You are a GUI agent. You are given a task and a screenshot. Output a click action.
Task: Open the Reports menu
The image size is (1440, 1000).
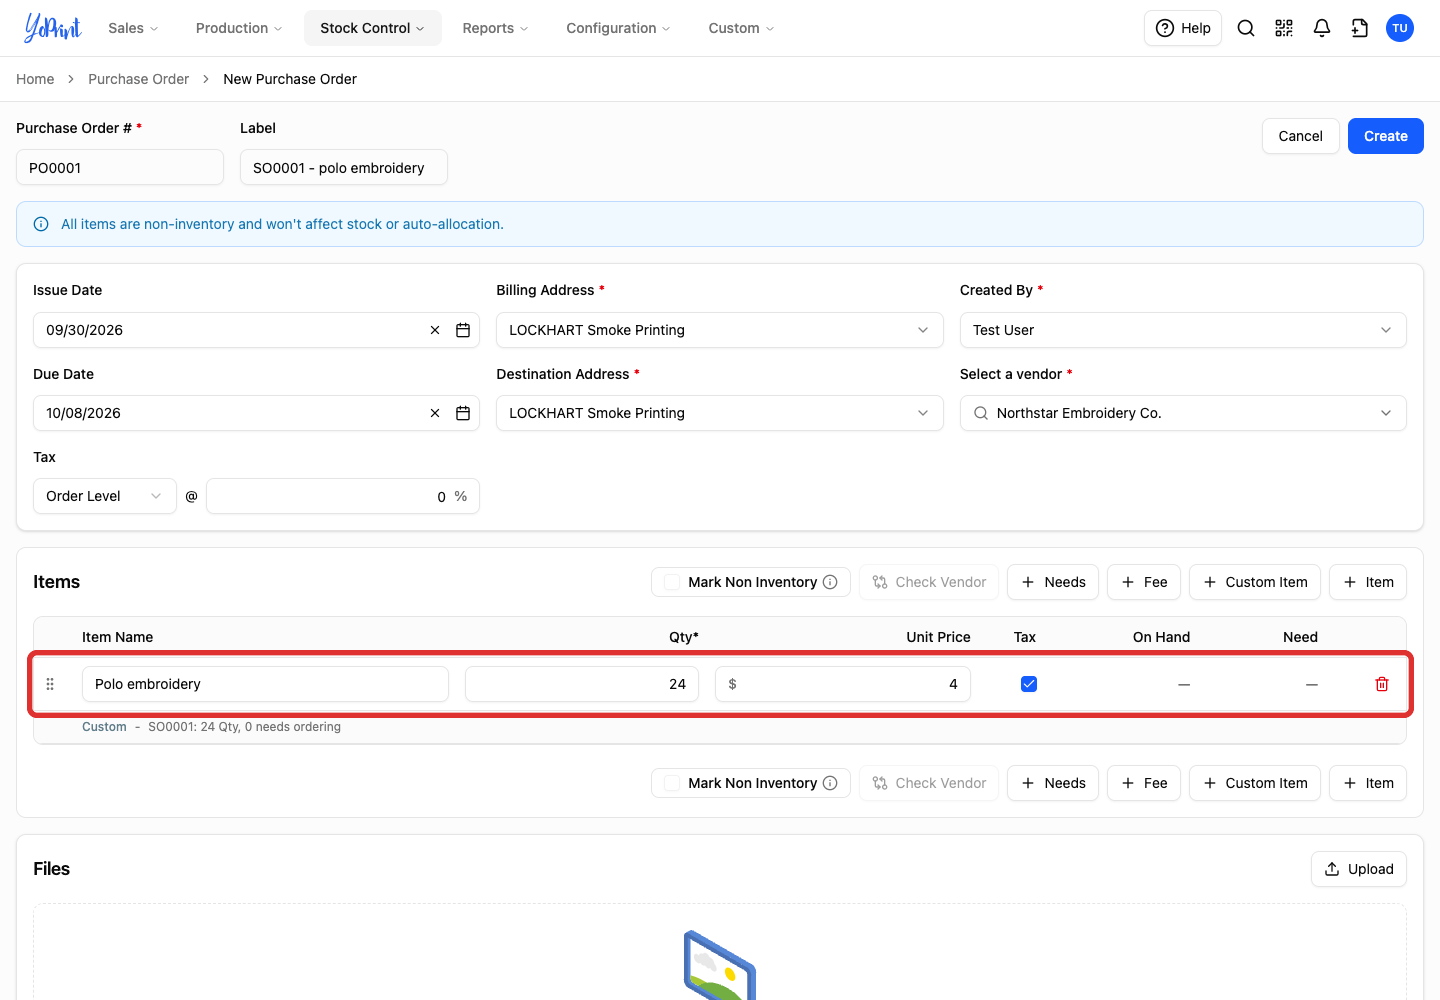495,28
